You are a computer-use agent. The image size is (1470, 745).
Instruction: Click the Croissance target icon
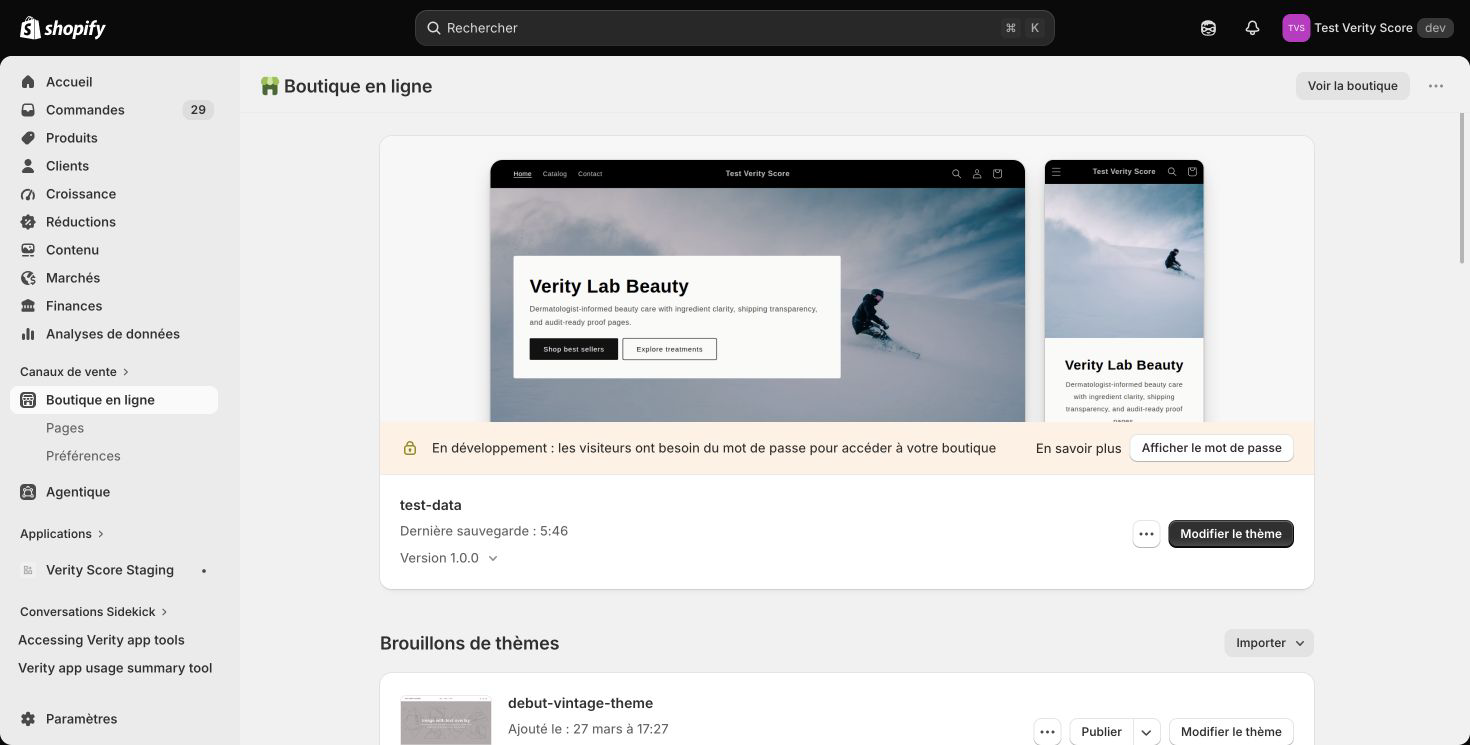(x=28, y=194)
